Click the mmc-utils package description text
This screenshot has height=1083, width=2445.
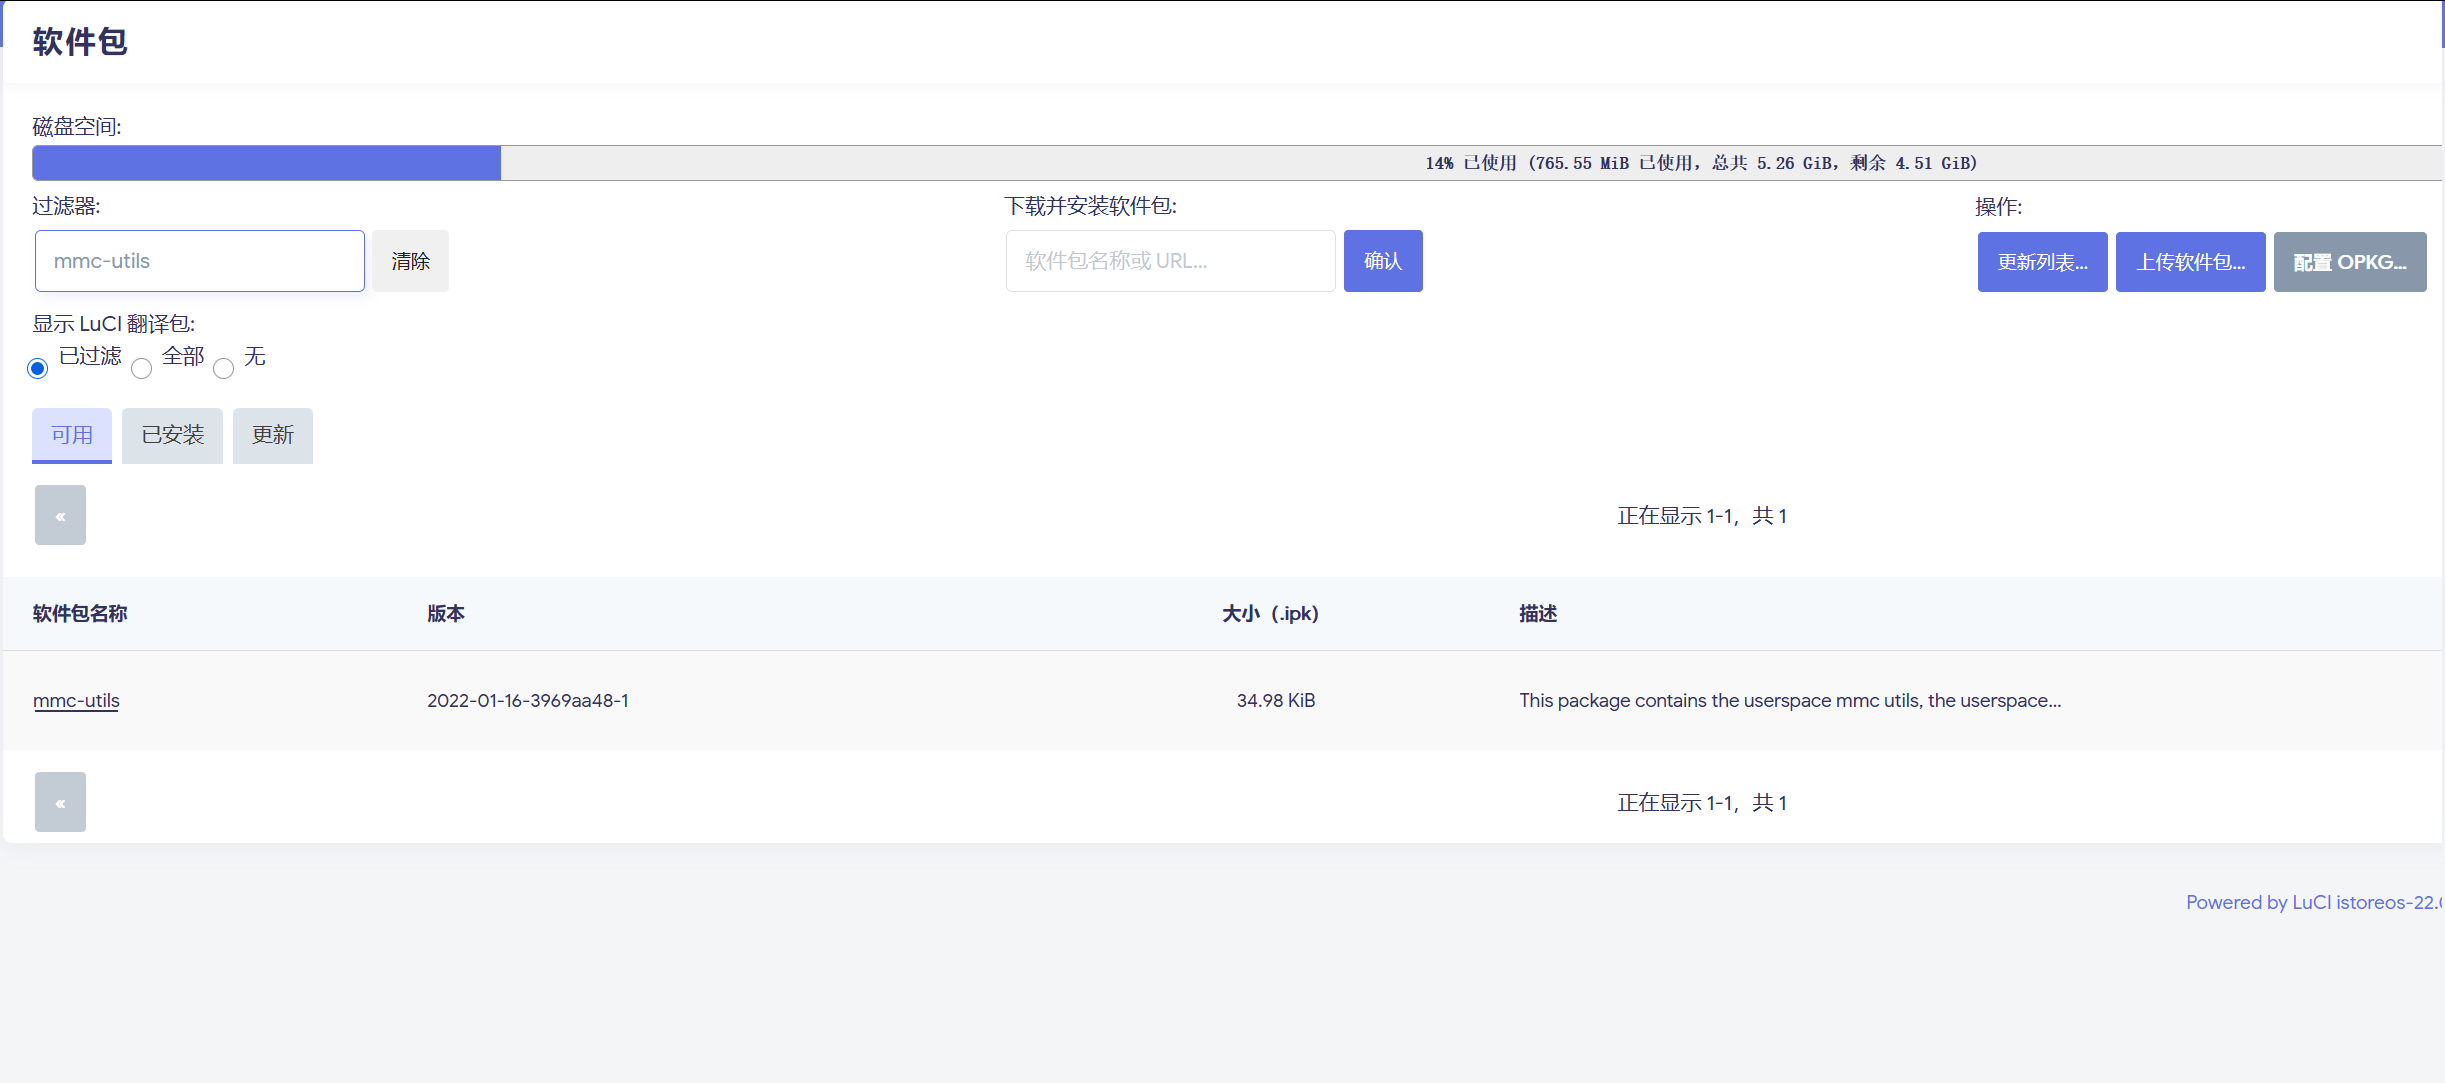pos(1789,700)
